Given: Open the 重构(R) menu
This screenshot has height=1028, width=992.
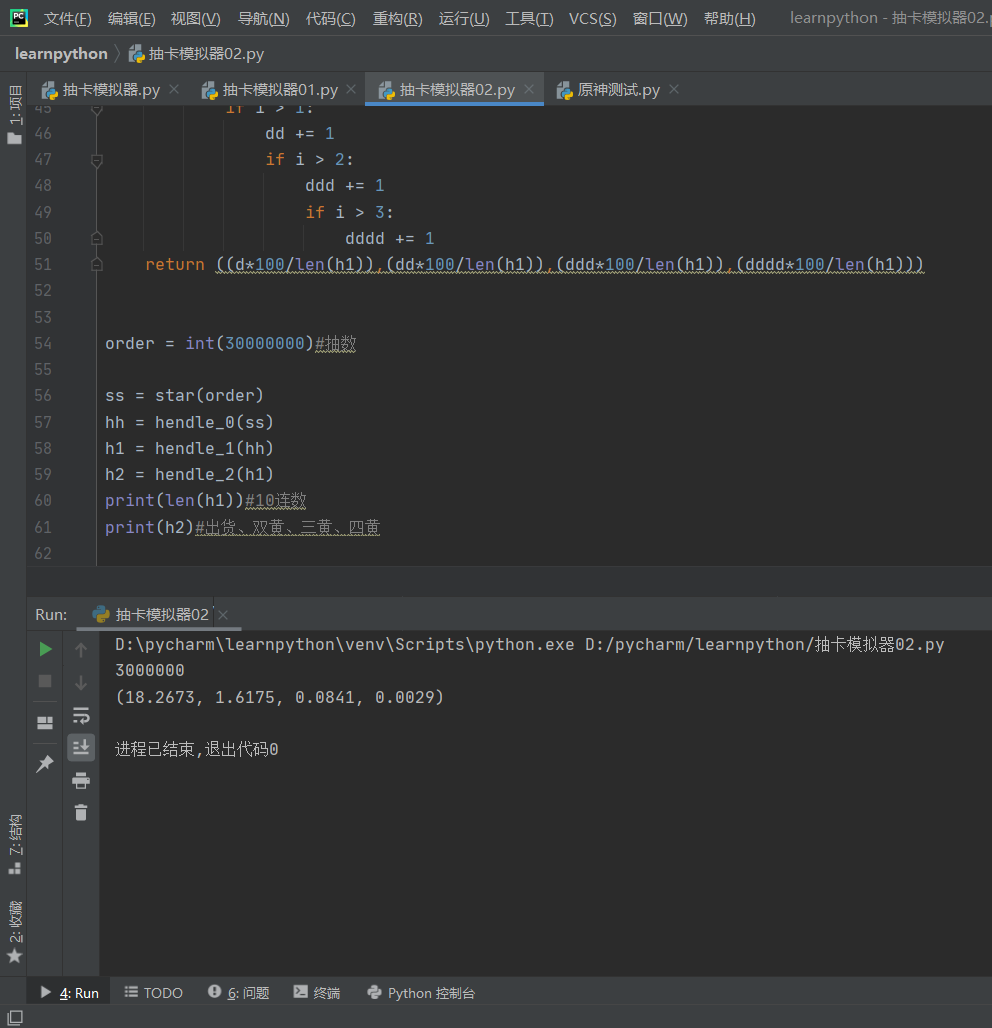Looking at the screenshot, I should click(x=397, y=18).
